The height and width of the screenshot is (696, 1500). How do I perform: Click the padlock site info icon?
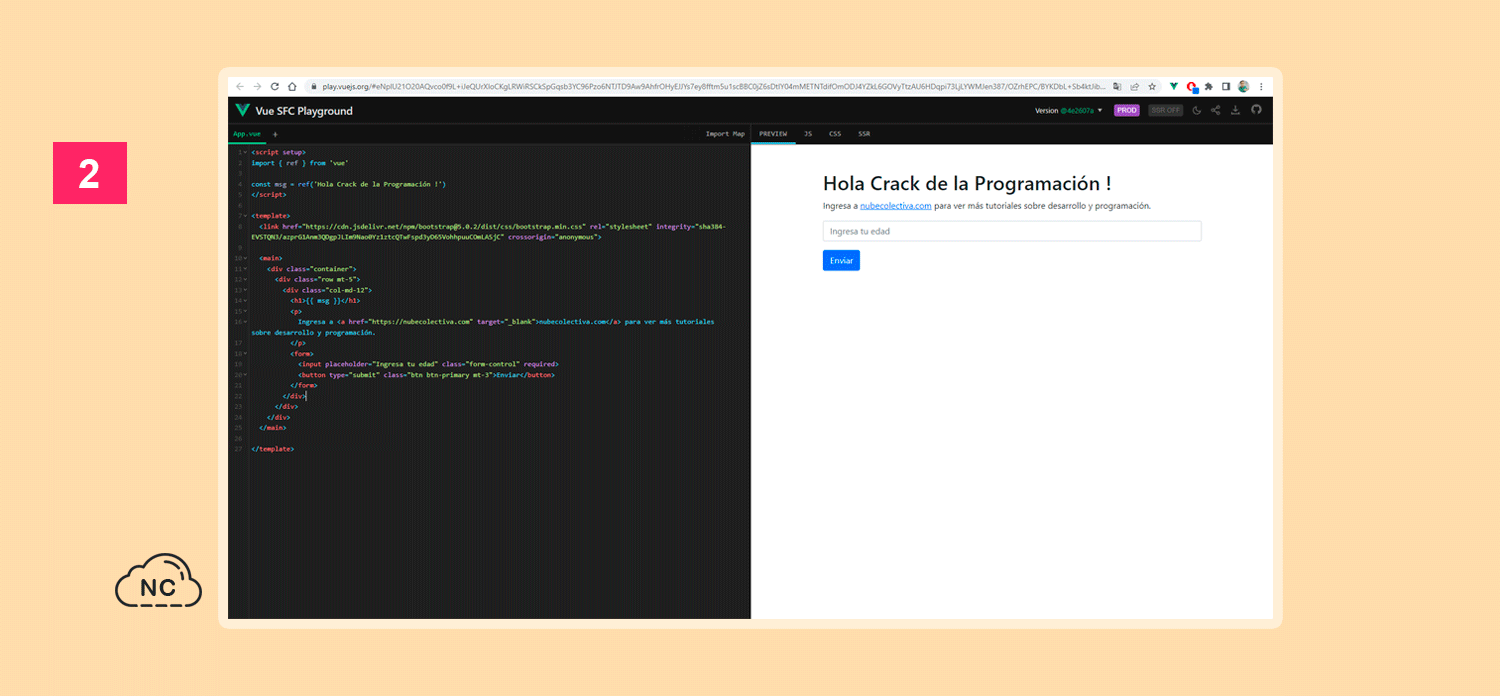point(313,87)
